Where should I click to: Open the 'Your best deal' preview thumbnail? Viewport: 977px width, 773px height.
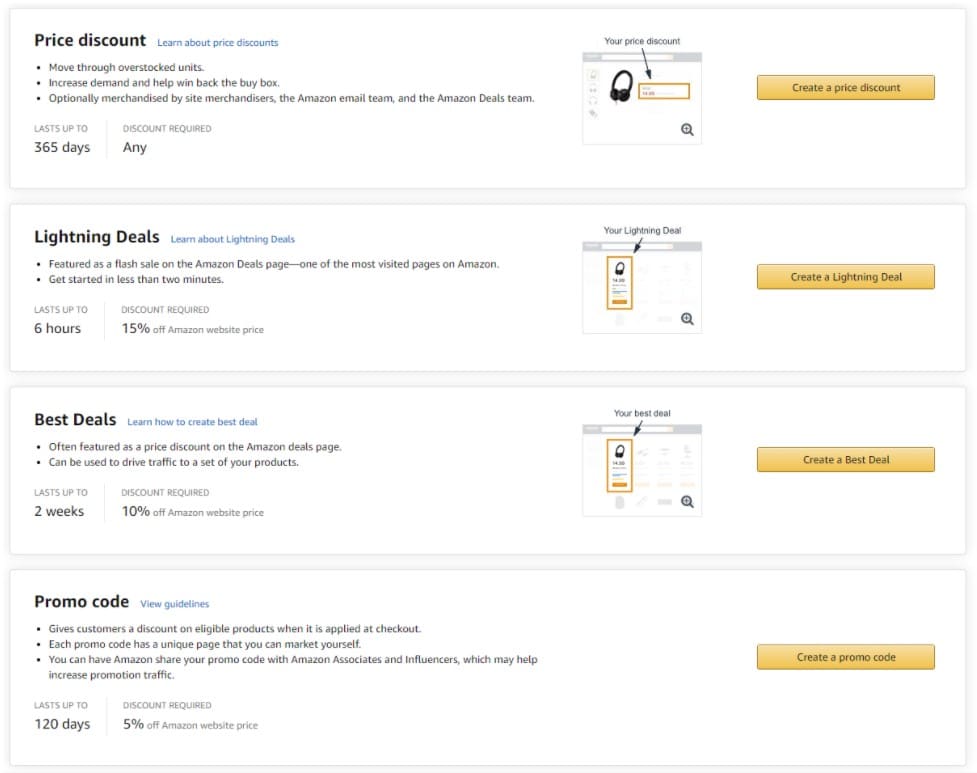[641, 469]
